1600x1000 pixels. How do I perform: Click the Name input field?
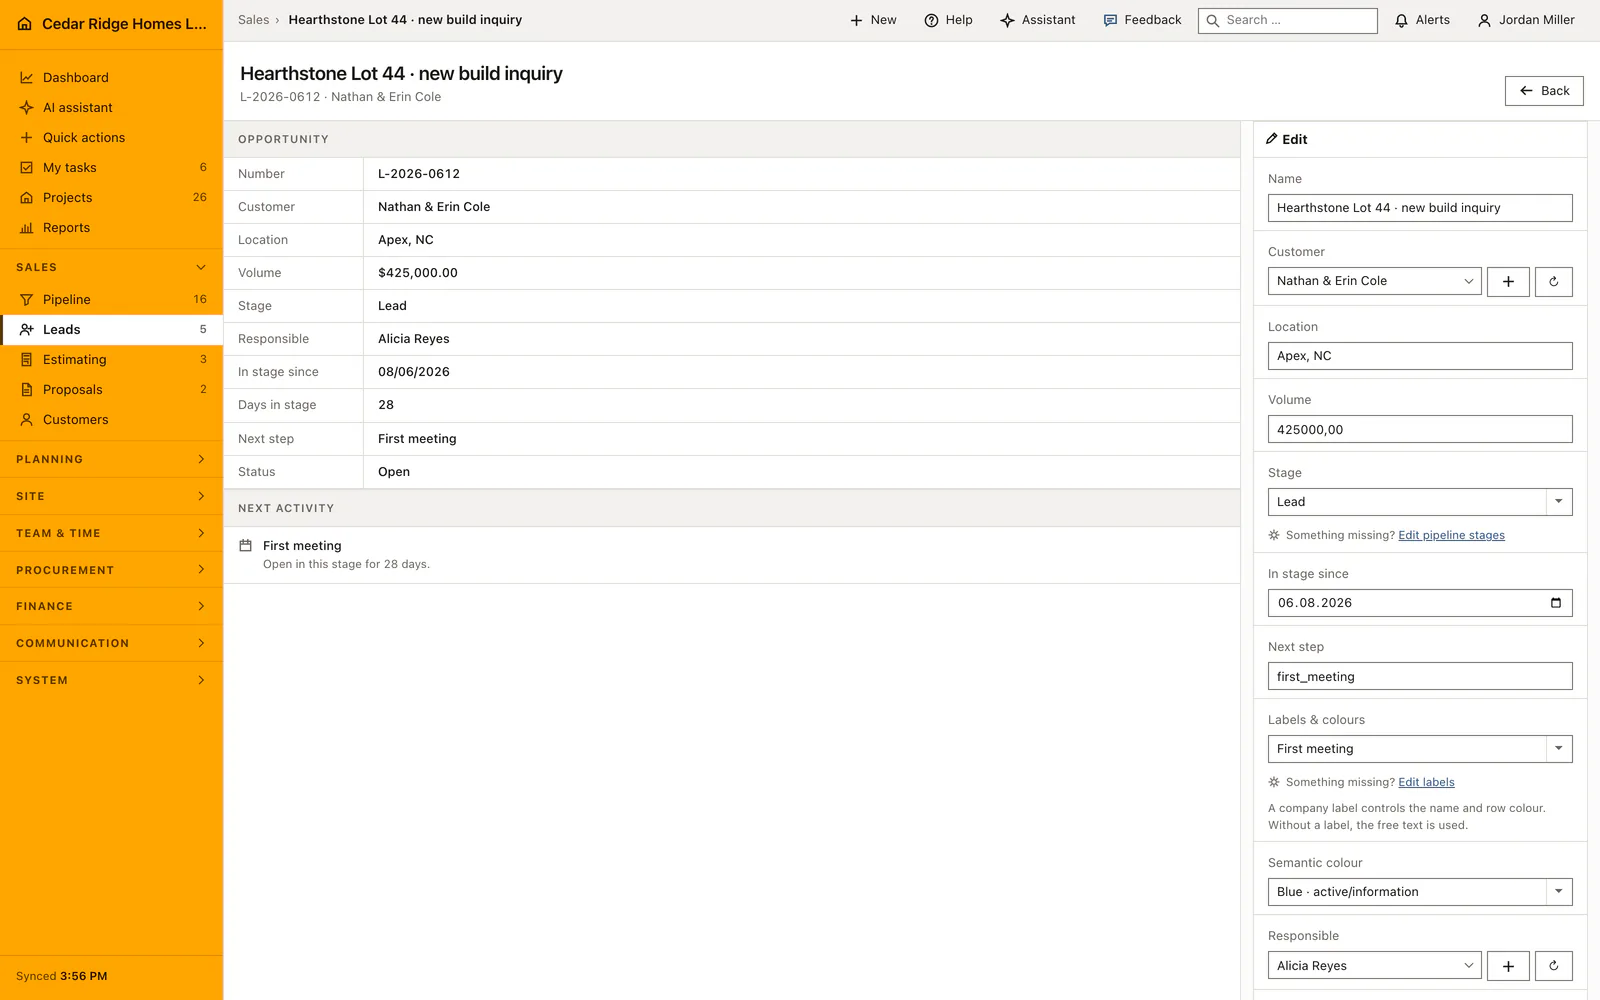(x=1420, y=208)
